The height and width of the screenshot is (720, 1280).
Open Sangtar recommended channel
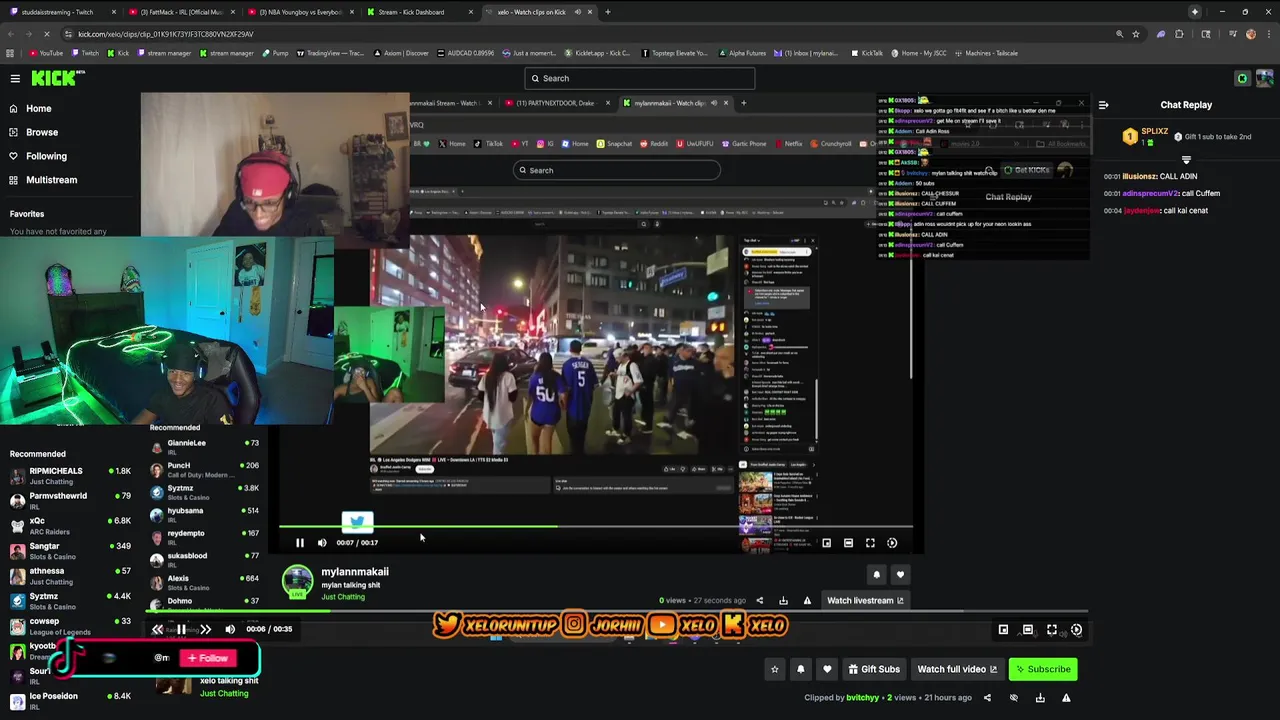click(70, 551)
